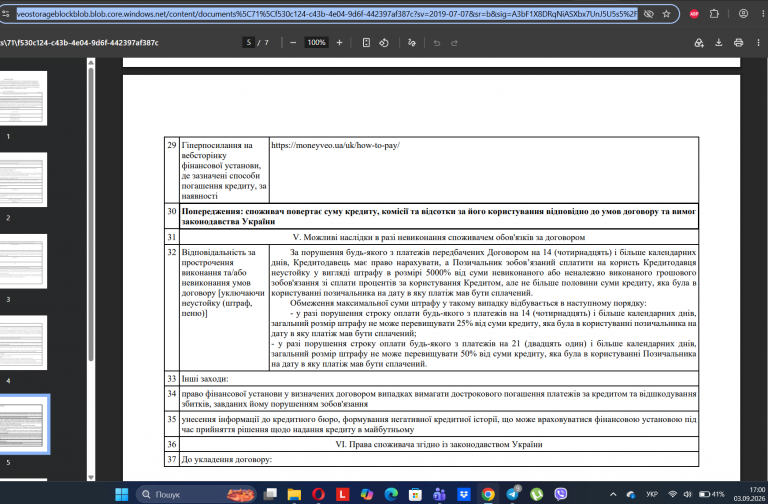This screenshot has width=768, height=504.
Task: Edit the 100% zoom level field
Action: click(x=316, y=43)
